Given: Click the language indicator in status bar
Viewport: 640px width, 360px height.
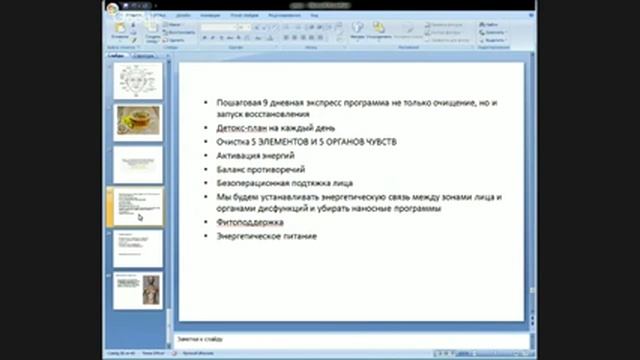Looking at the screenshot, I should pyautogui.click(x=198, y=353).
